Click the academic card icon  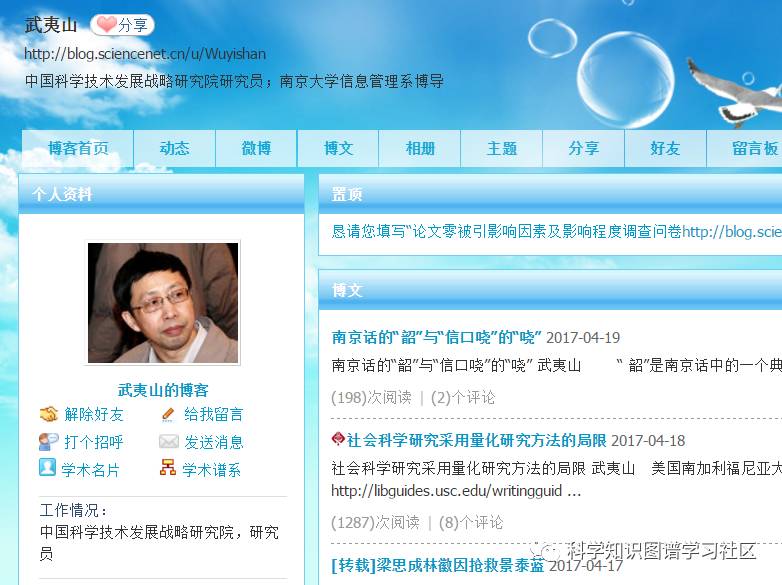click(47, 467)
